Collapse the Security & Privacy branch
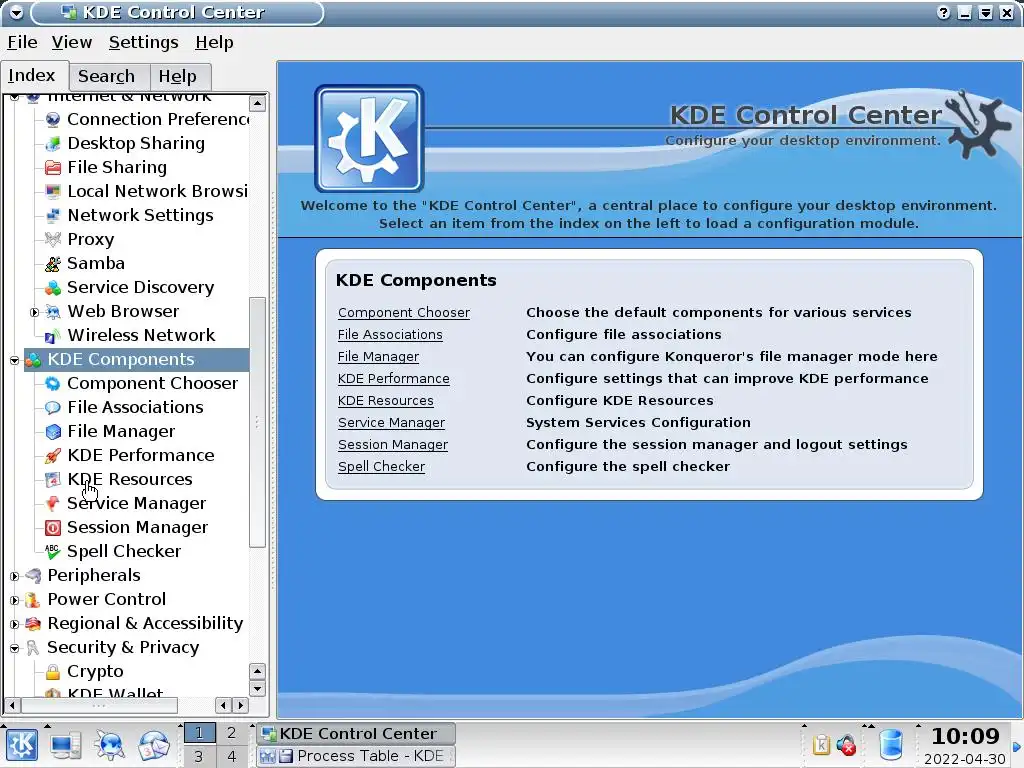Screen dimensions: 1024x768 coord(14,648)
